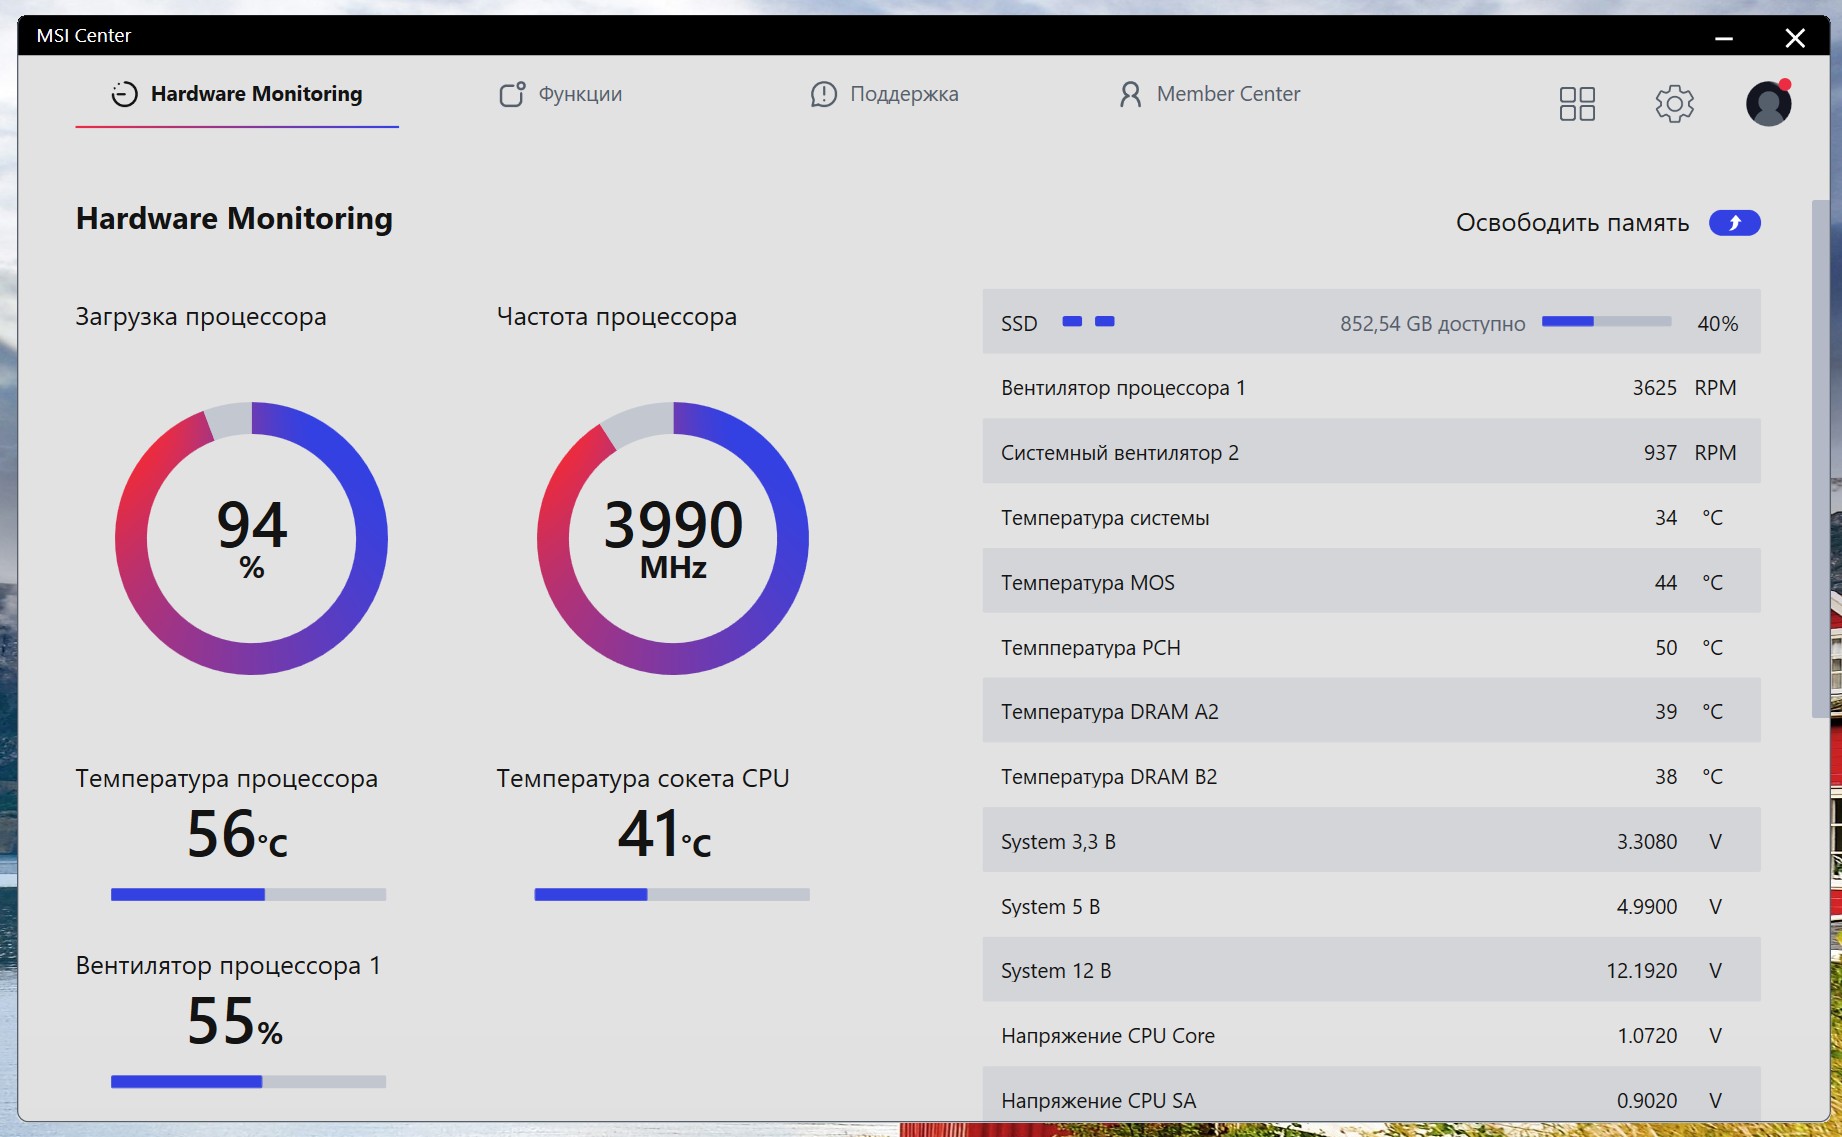Click the Освободить память rocket button
The width and height of the screenshot is (1842, 1137).
coord(1734,222)
